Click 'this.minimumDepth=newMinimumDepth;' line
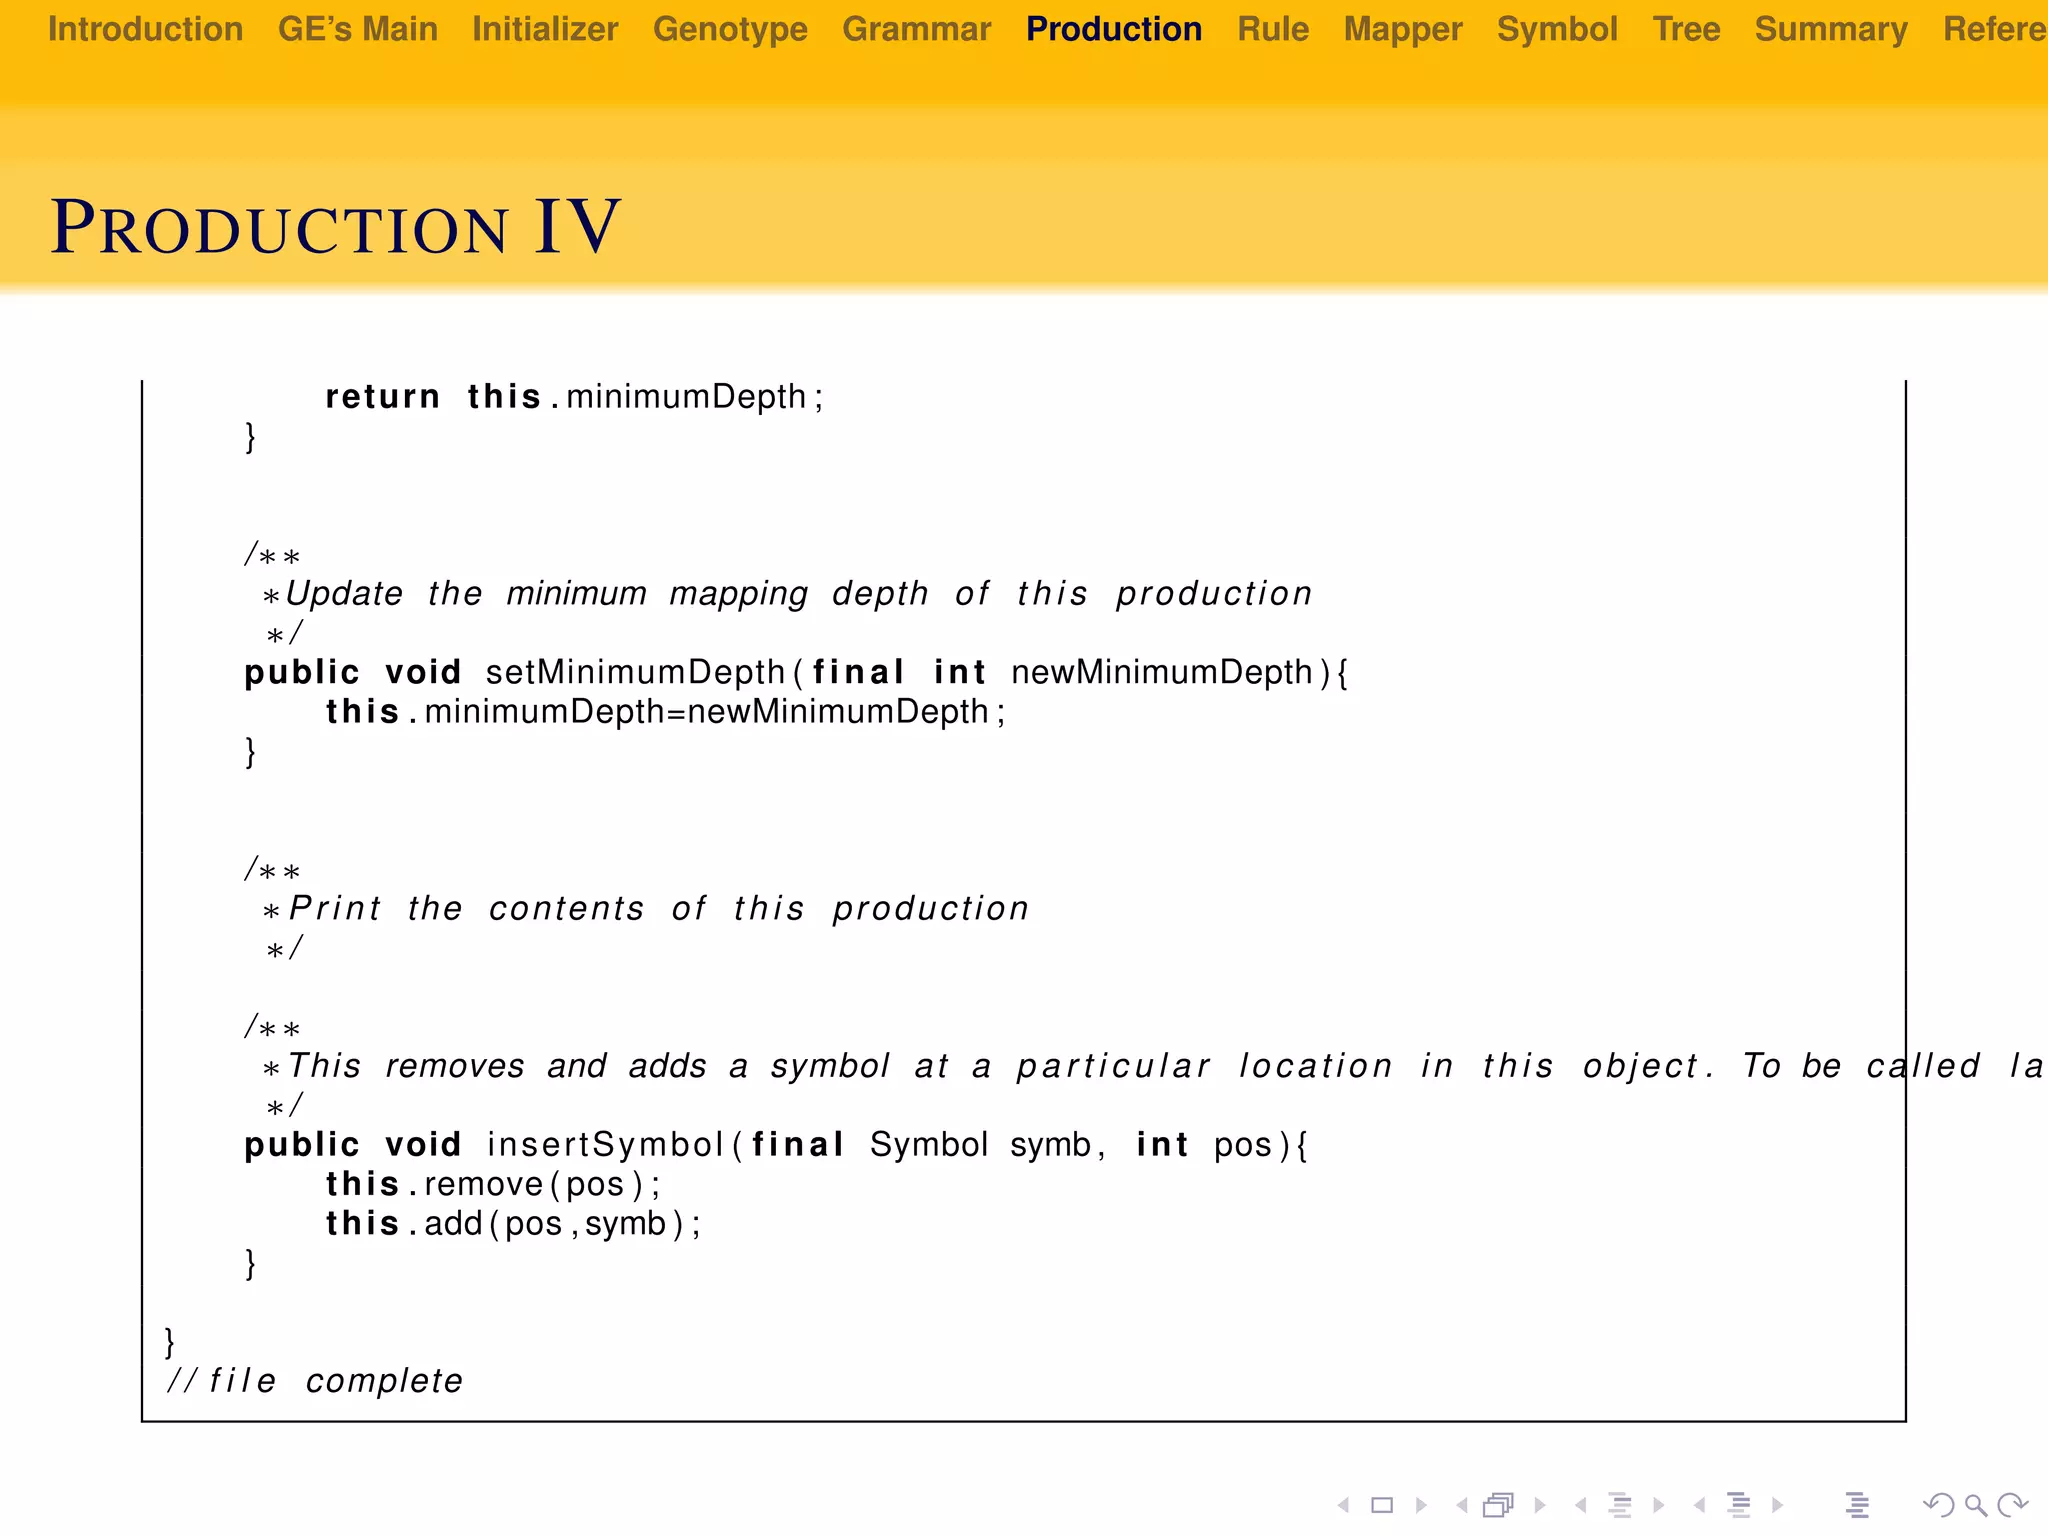 (665, 712)
